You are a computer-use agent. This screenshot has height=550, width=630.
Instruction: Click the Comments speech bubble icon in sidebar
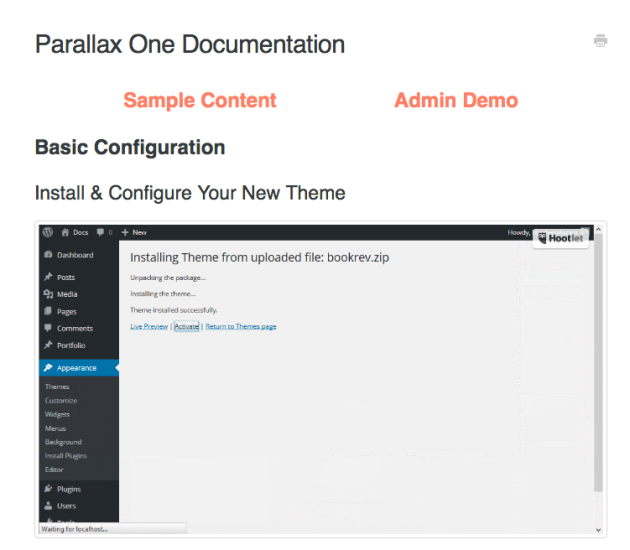[x=48, y=328]
